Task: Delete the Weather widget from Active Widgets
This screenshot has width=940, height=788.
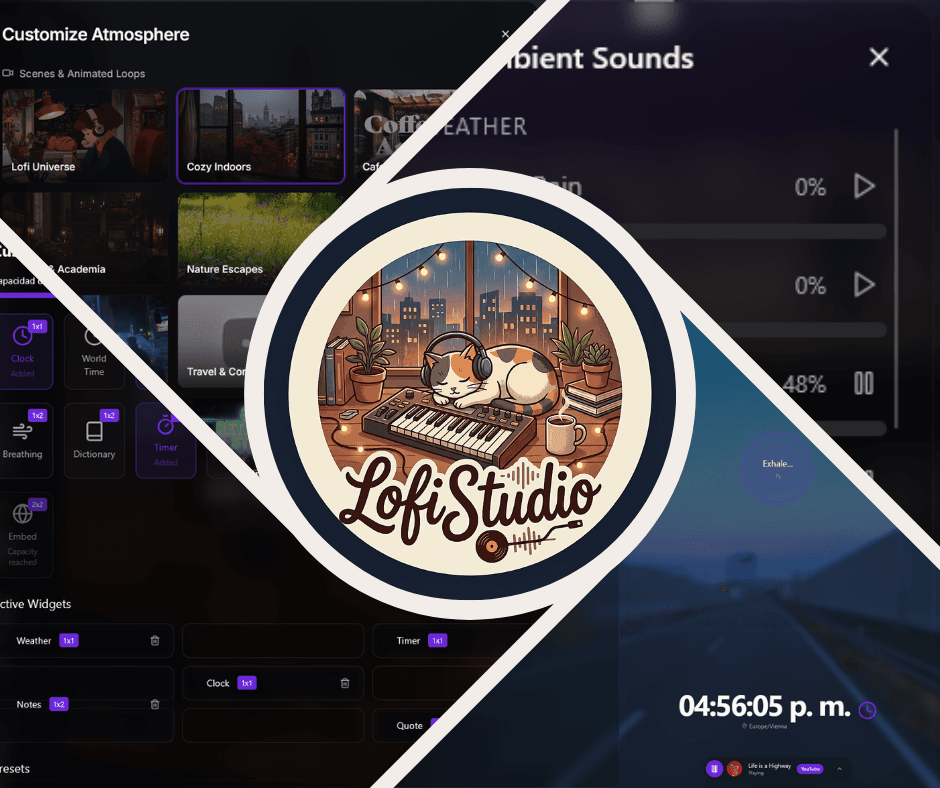Action: click(x=155, y=641)
